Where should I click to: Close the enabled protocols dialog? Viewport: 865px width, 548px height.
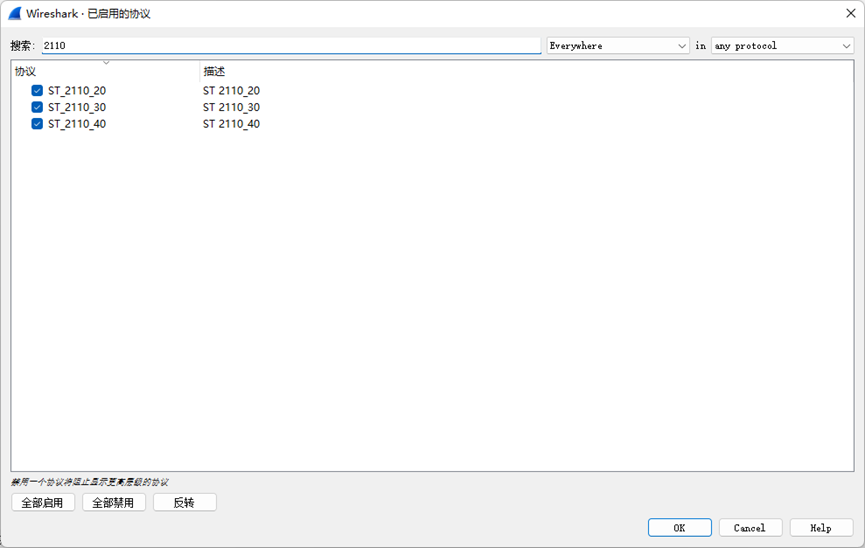[851, 13]
